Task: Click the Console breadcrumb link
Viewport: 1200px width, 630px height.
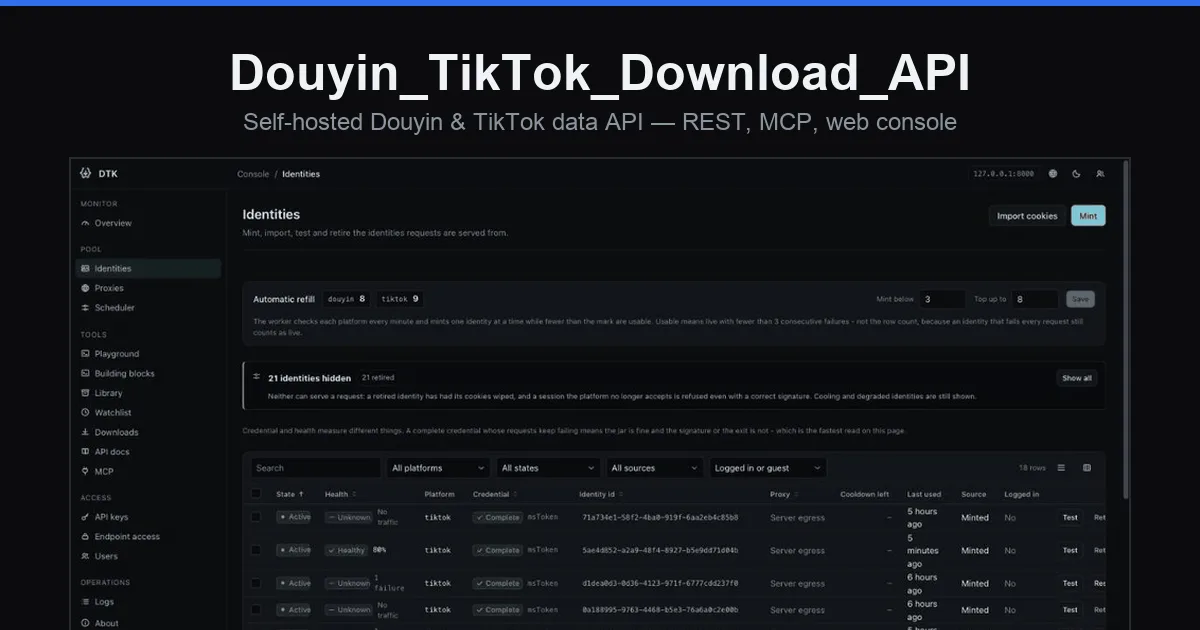Action: [x=253, y=174]
